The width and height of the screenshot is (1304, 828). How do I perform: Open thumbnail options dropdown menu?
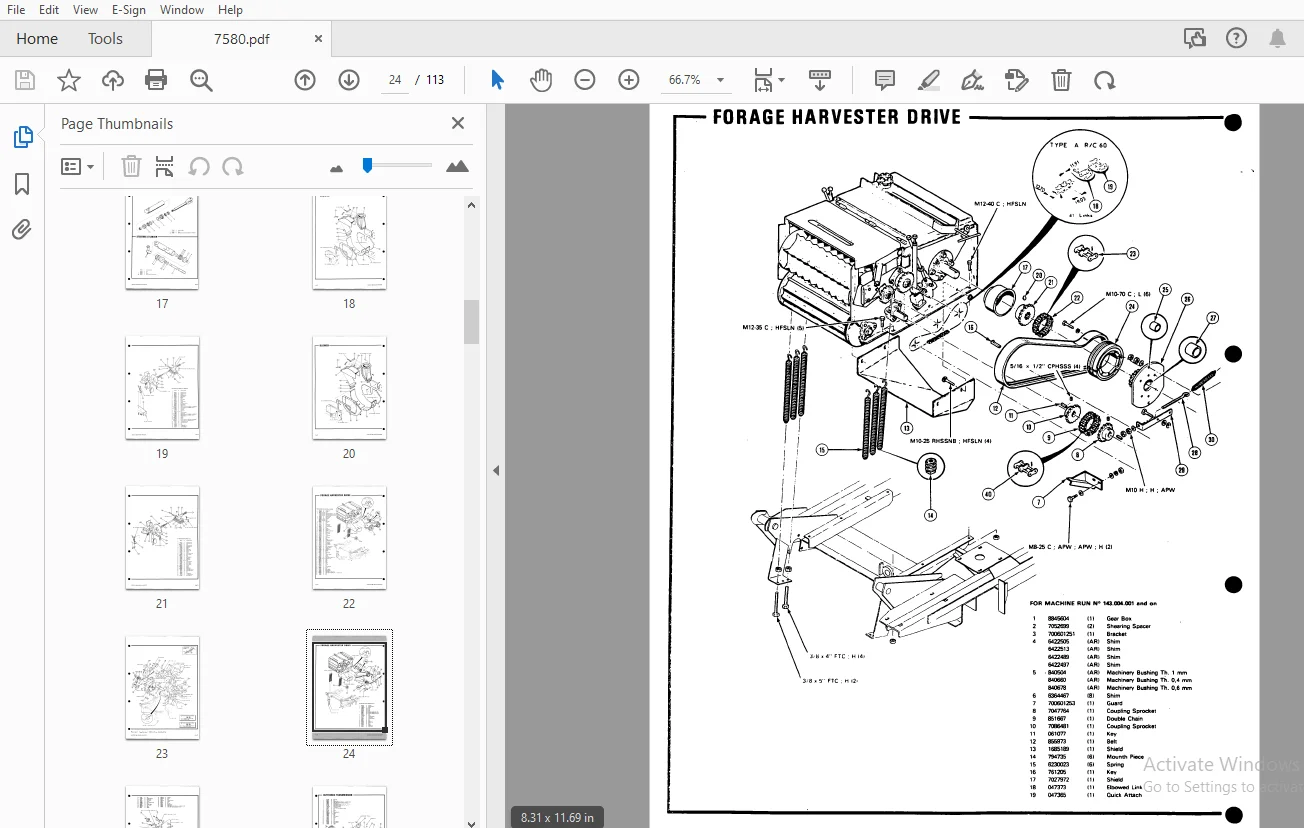(x=78, y=167)
